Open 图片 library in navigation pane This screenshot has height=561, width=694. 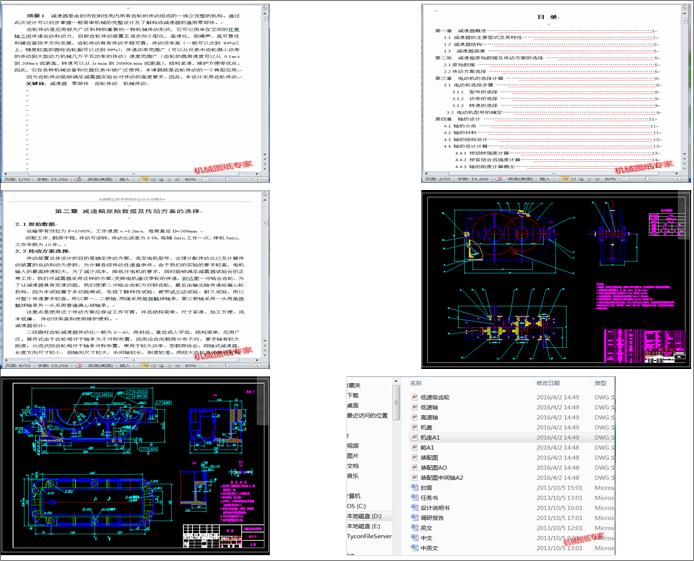(353, 456)
